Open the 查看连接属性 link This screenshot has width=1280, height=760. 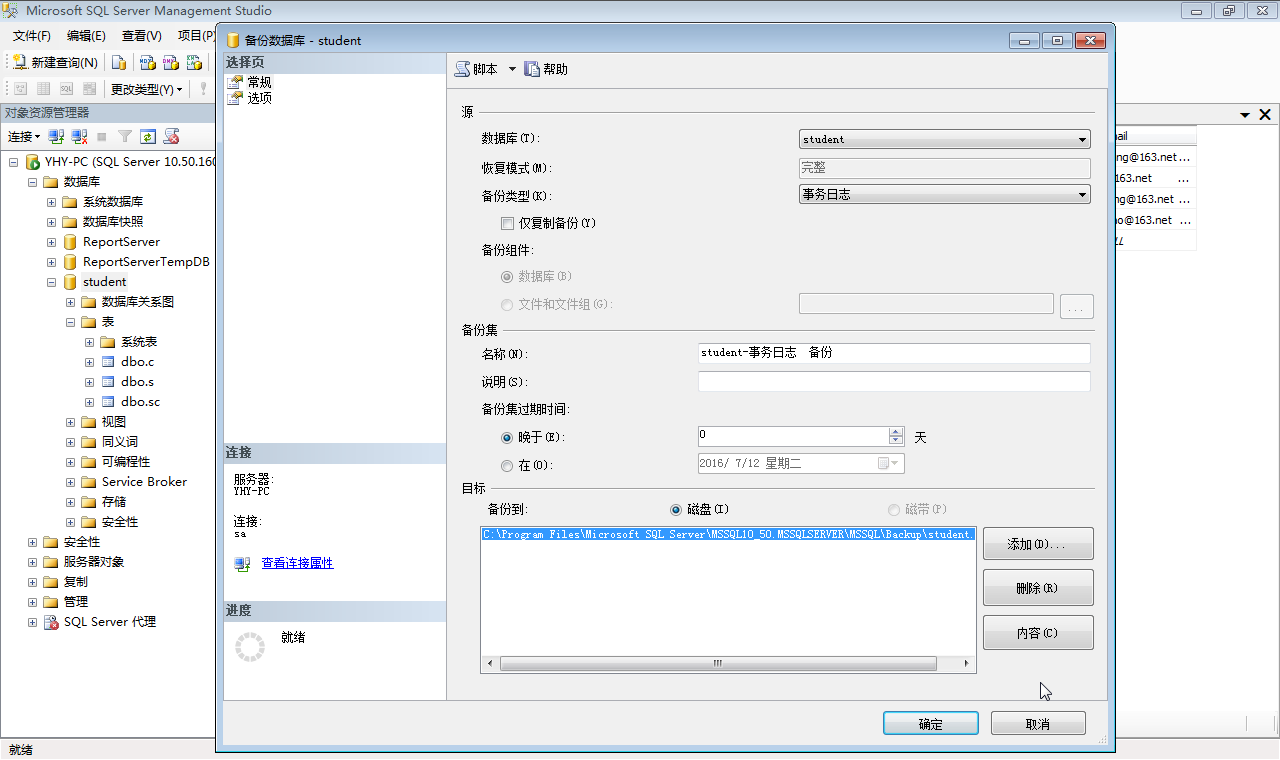click(297, 563)
